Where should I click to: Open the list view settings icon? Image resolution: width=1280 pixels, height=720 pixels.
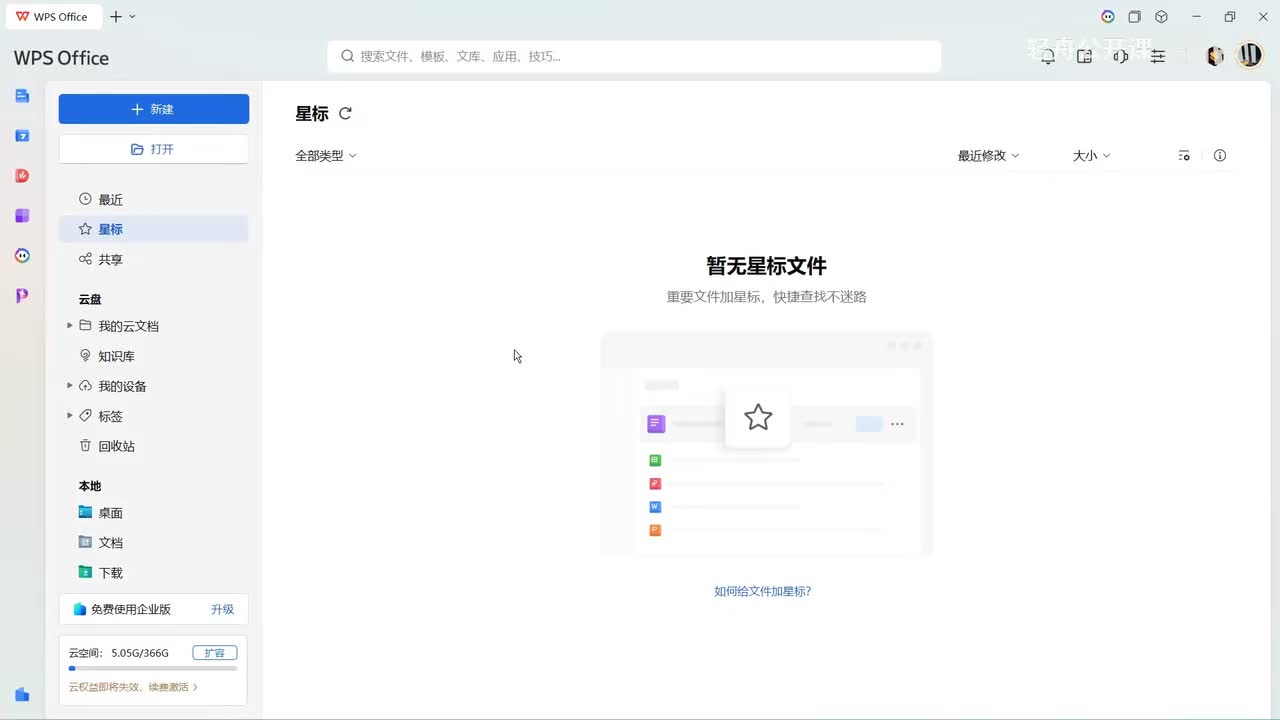coord(1184,156)
